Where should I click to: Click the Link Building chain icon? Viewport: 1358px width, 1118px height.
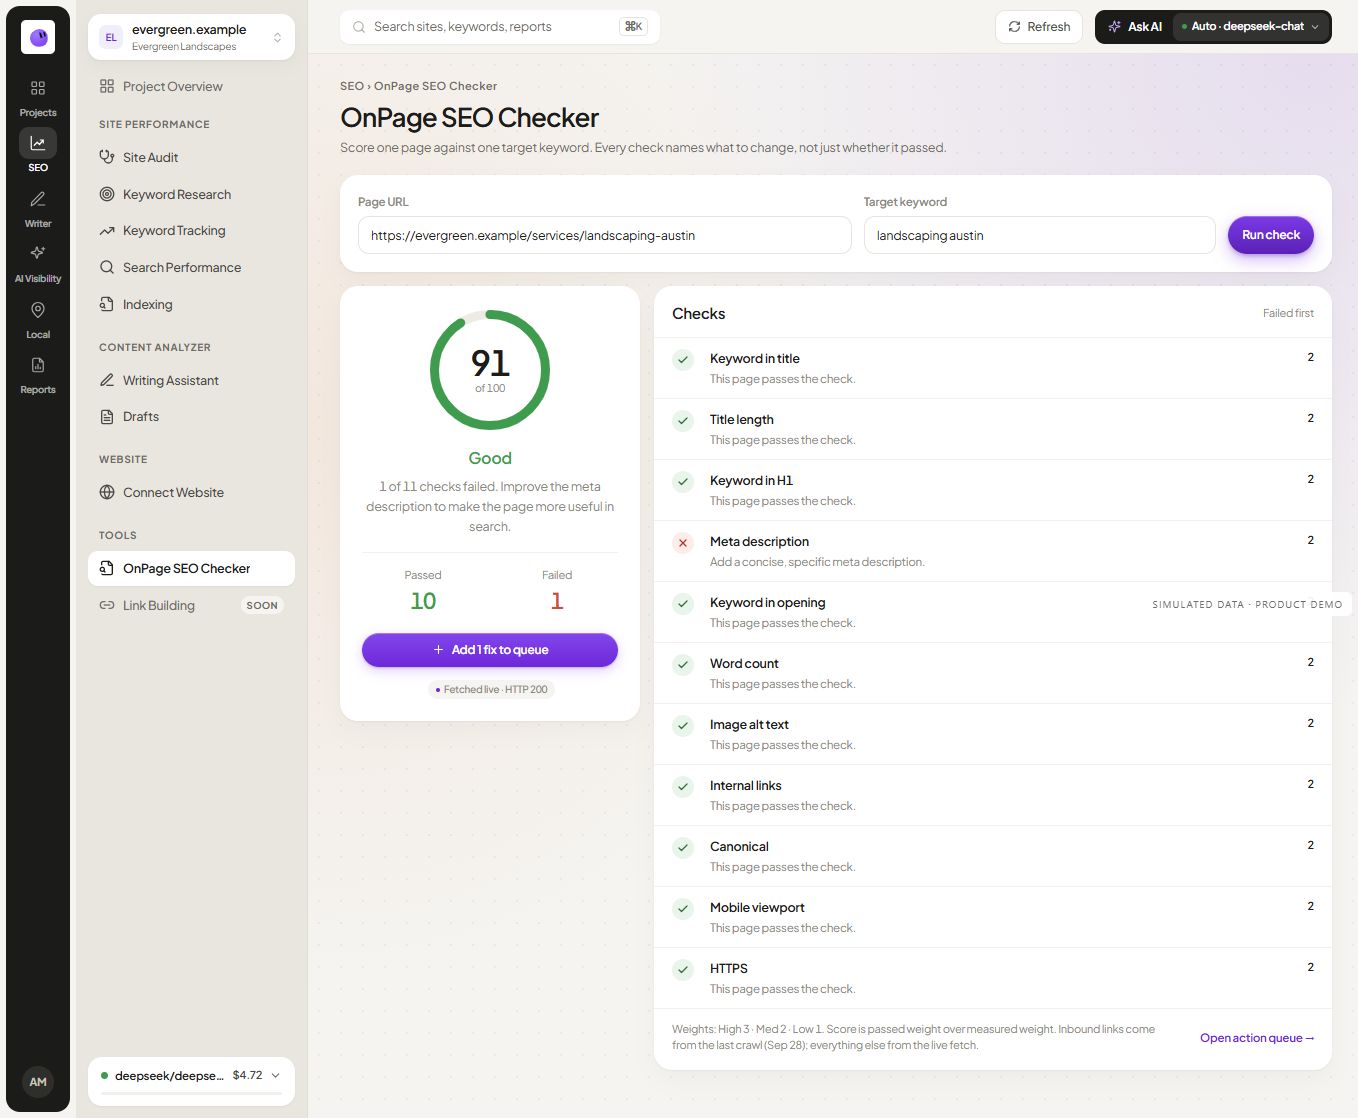pos(107,605)
